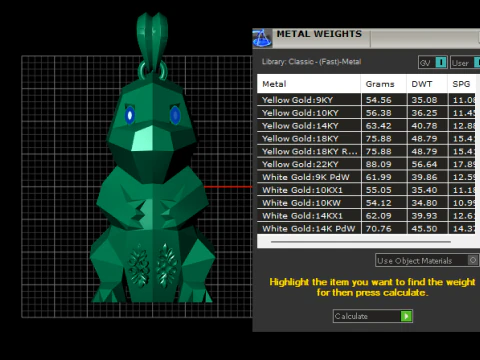Click the 88.09 grams value
This screenshot has height=360, width=480.
point(379,164)
